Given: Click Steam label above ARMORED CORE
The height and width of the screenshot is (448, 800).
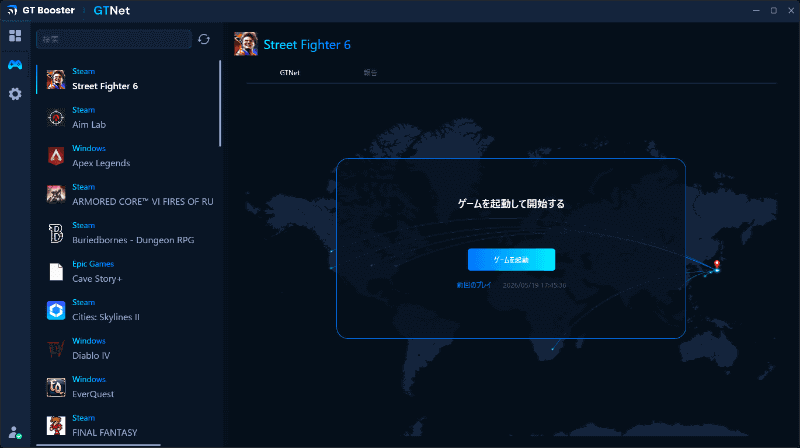Looking at the screenshot, I should coord(84,187).
